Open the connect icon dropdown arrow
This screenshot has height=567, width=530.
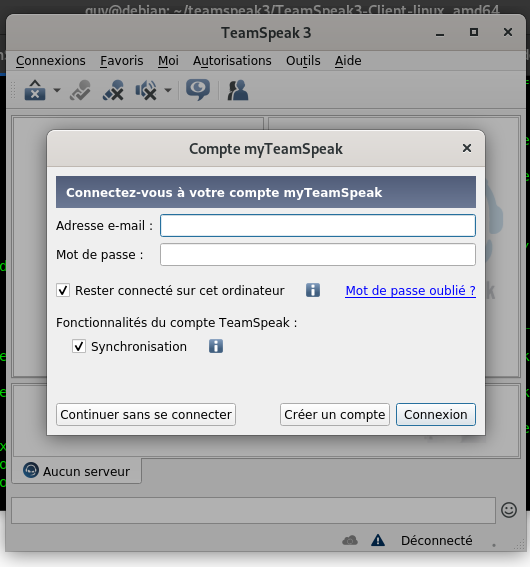pos(57,90)
